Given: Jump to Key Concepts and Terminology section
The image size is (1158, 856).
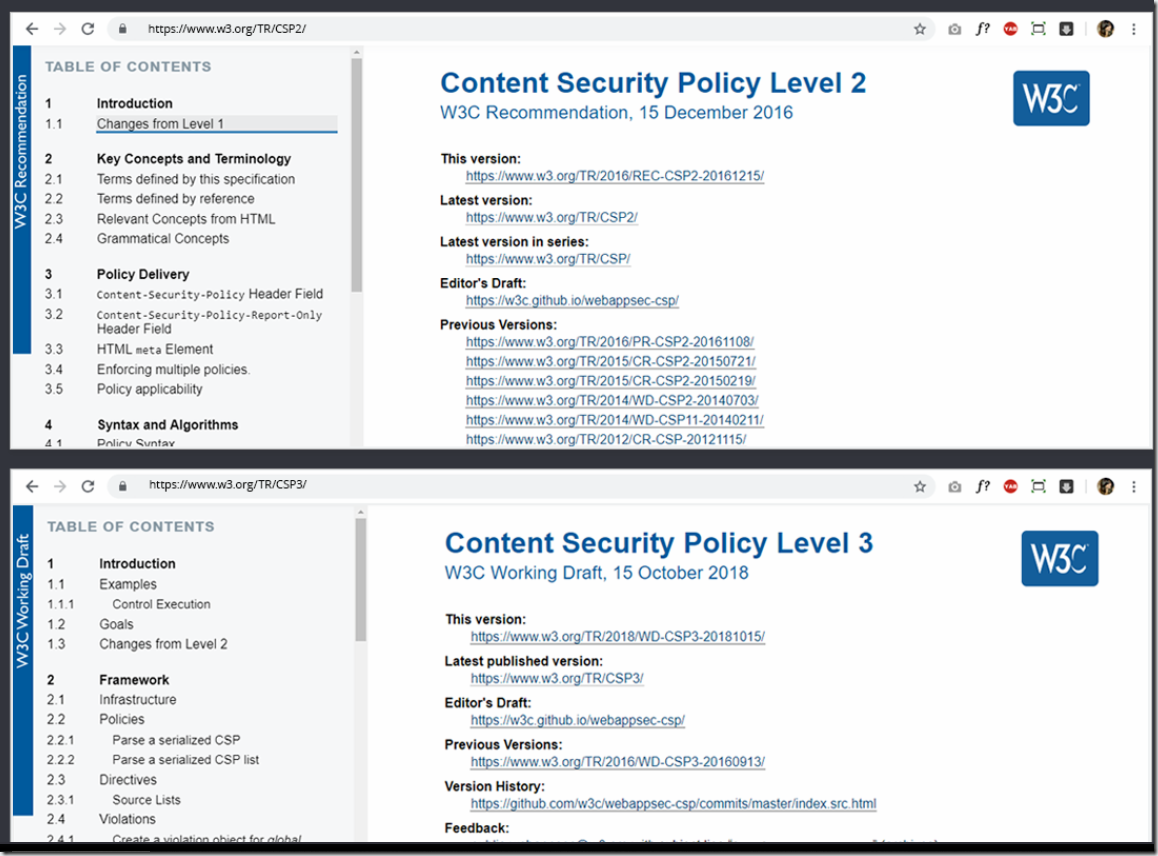Looking at the screenshot, I should click(x=193, y=159).
